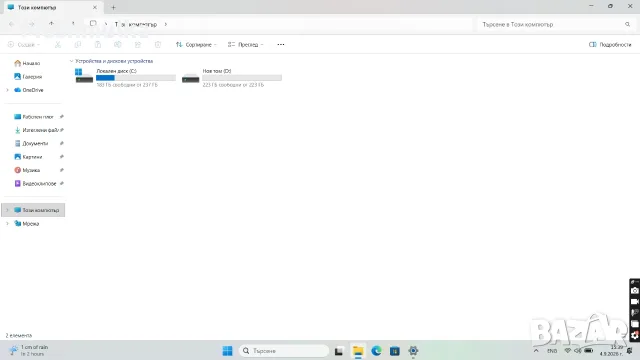The width and height of the screenshot is (640, 360).
Task: Click the Rename icon in toolbar
Action: tap(118, 44)
